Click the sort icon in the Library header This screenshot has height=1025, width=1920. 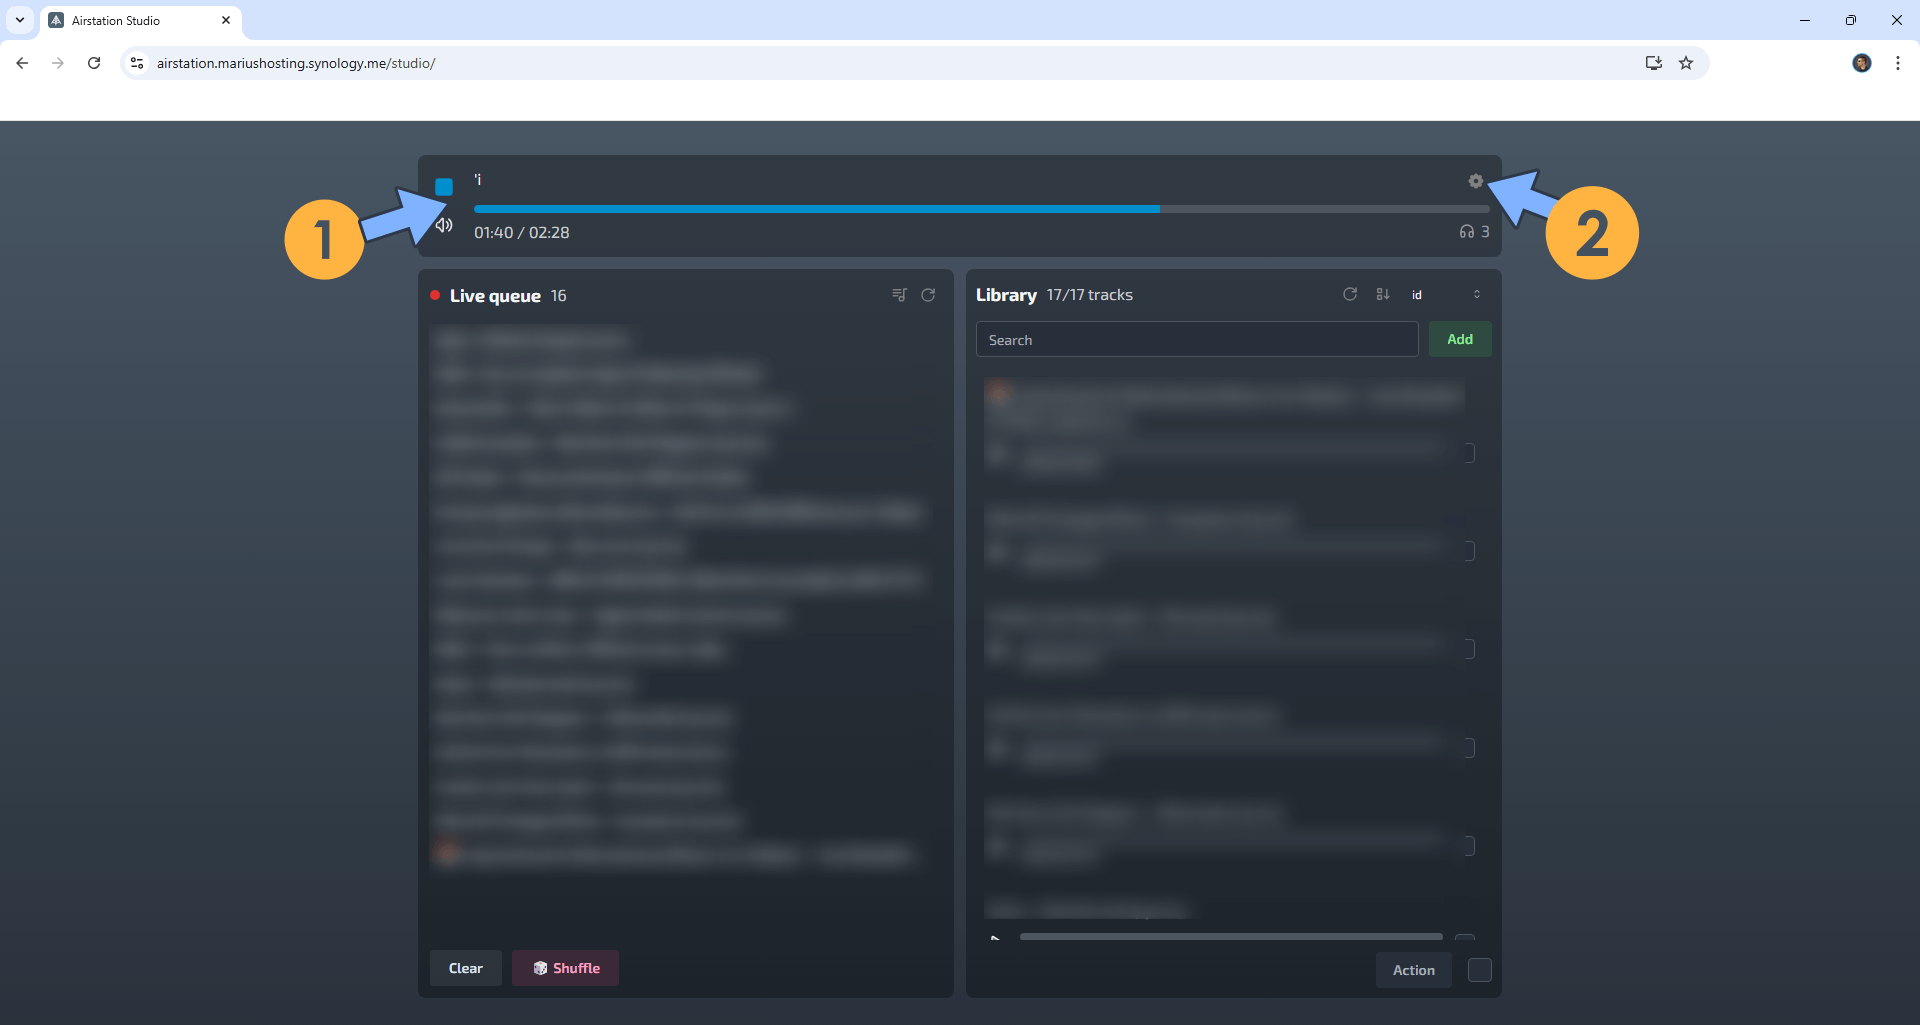coord(1383,294)
